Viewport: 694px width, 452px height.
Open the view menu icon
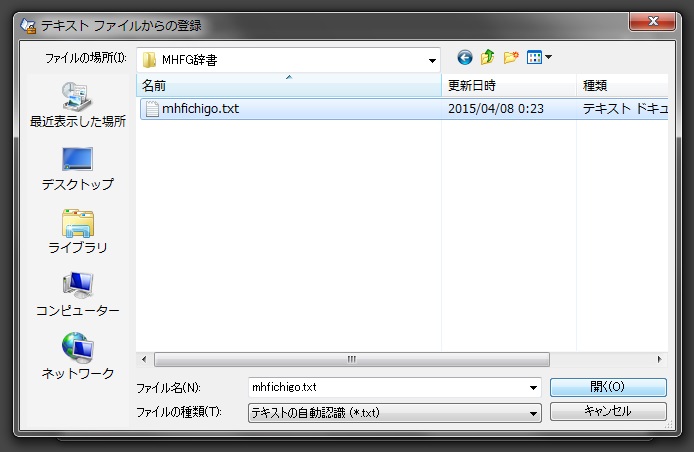pos(534,57)
